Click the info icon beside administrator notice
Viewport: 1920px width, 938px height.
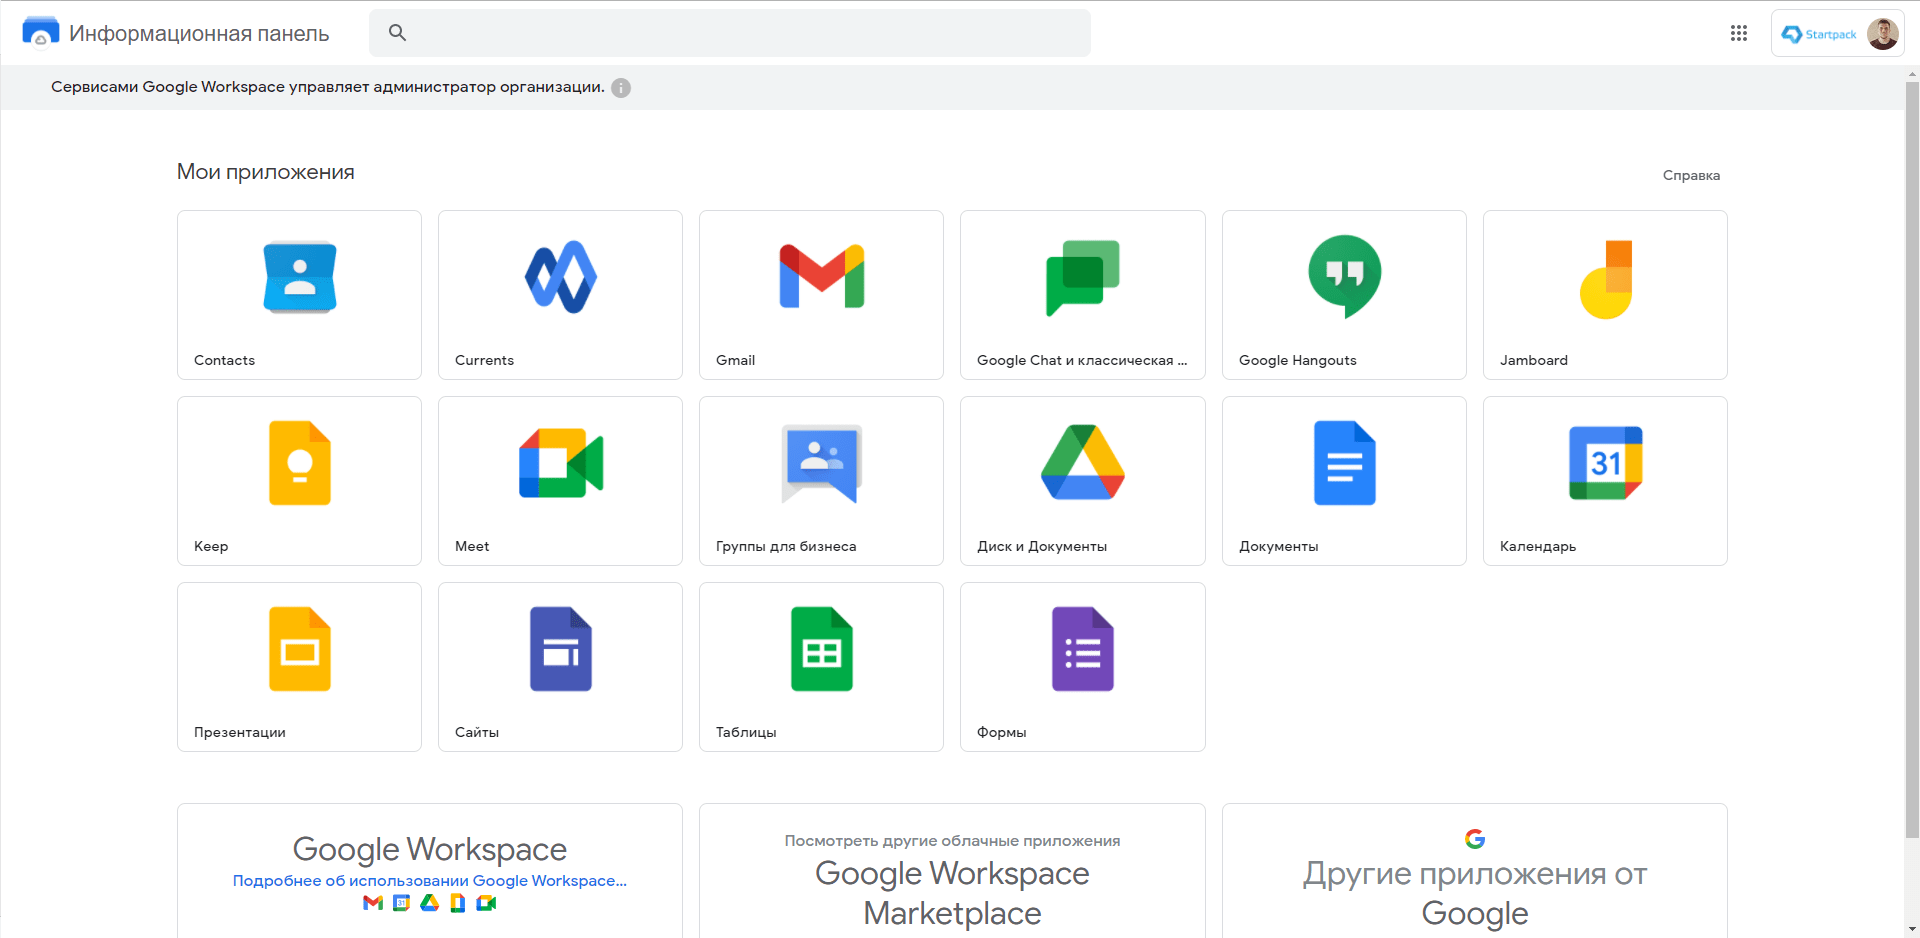(x=621, y=88)
